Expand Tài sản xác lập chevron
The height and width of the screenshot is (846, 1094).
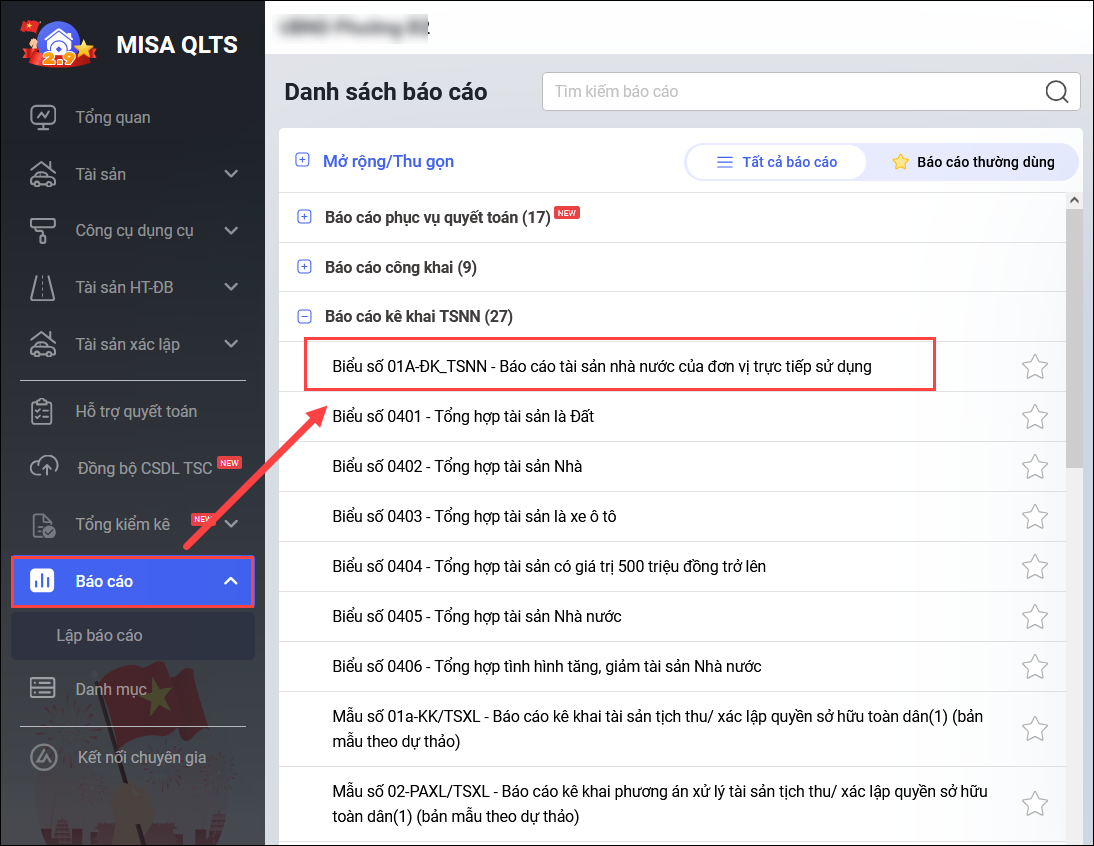[231, 344]
